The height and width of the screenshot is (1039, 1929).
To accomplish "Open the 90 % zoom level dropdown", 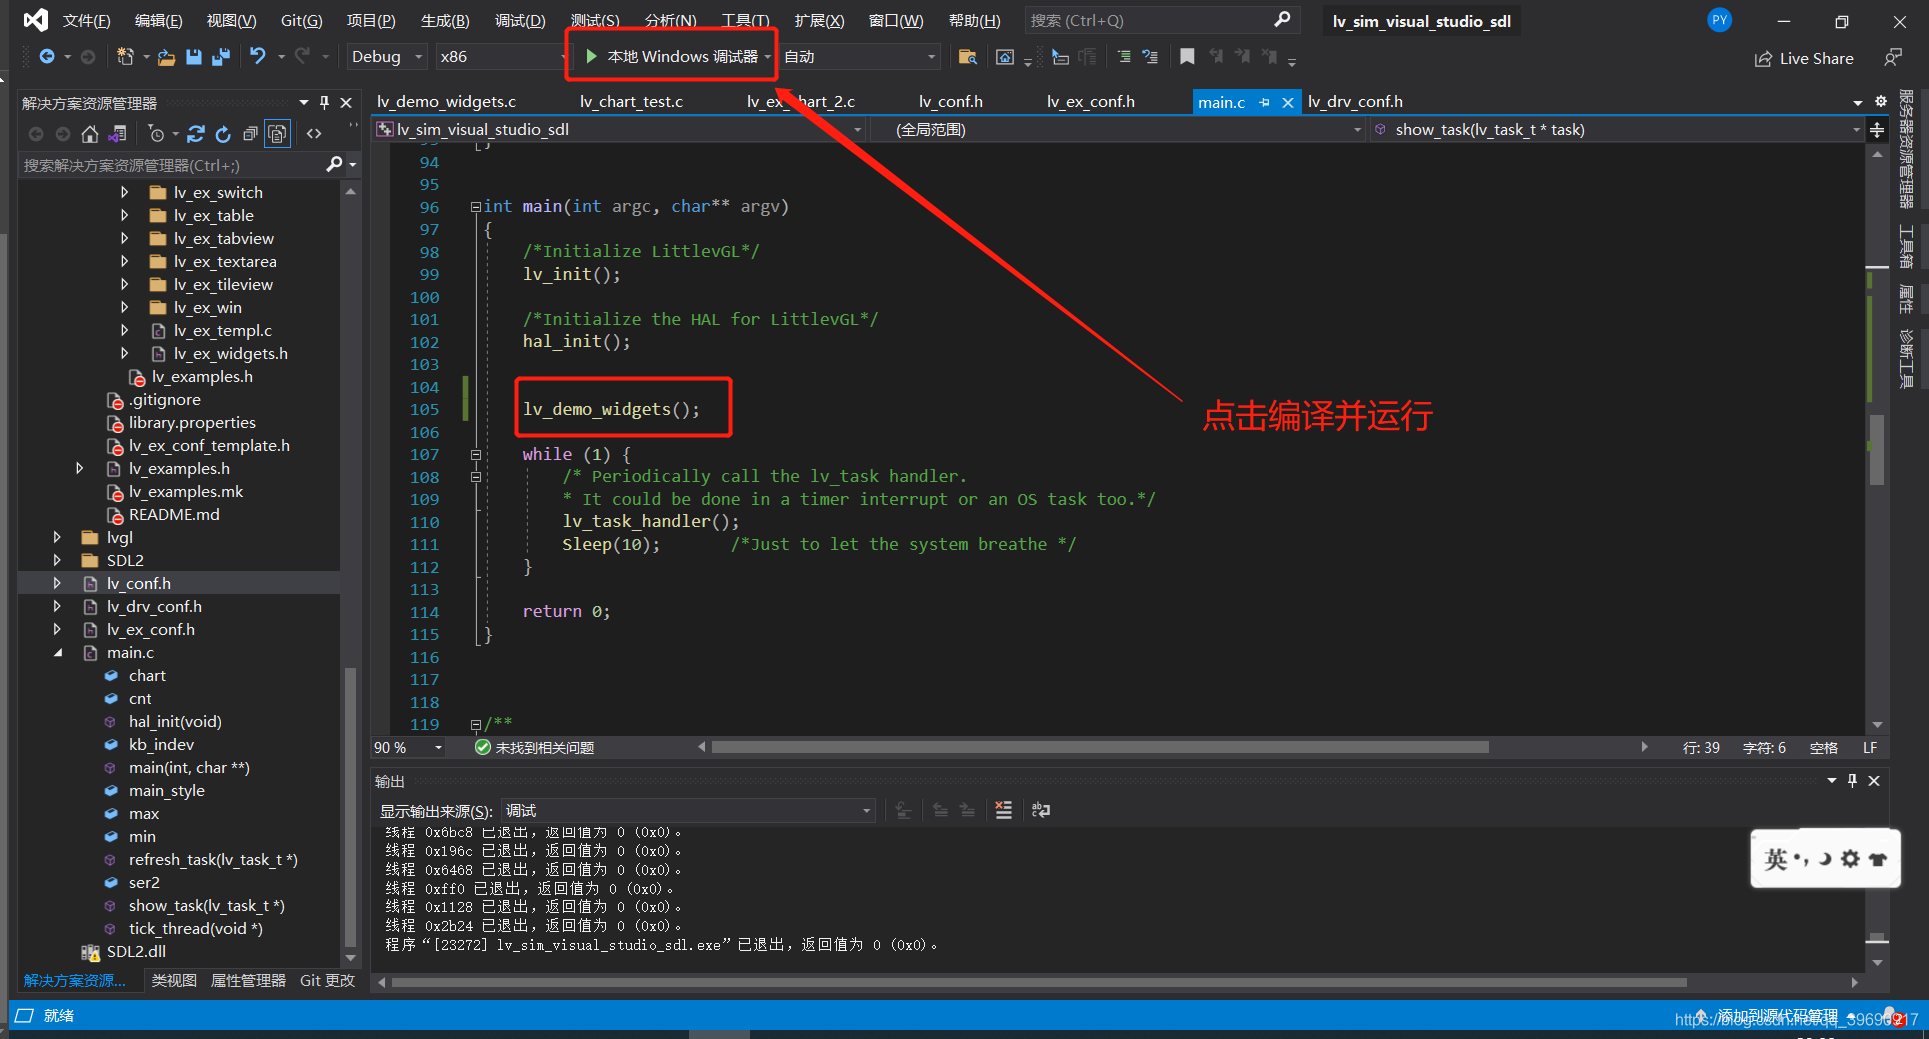I will pyautogui.click(x=408, y=748).
